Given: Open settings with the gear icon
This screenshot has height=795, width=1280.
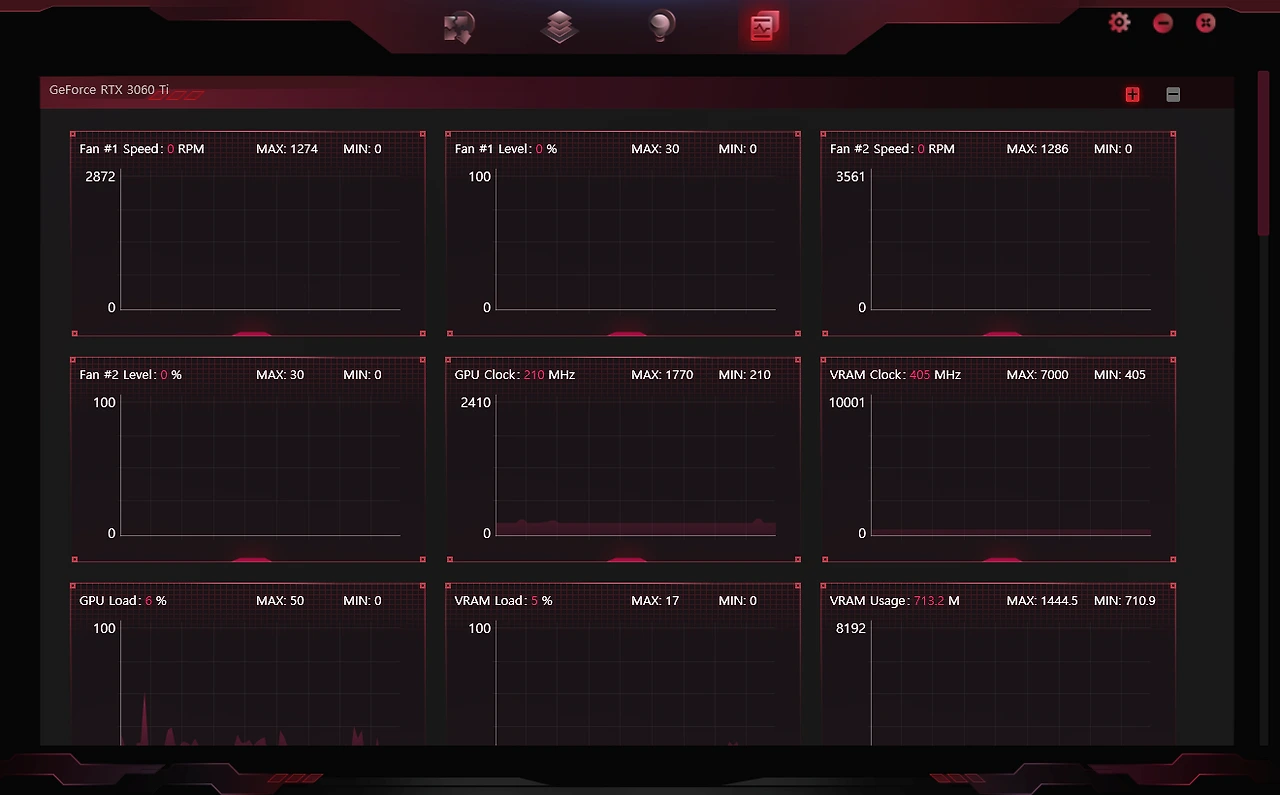Looking at the screenshot, I should [1119, 22].
